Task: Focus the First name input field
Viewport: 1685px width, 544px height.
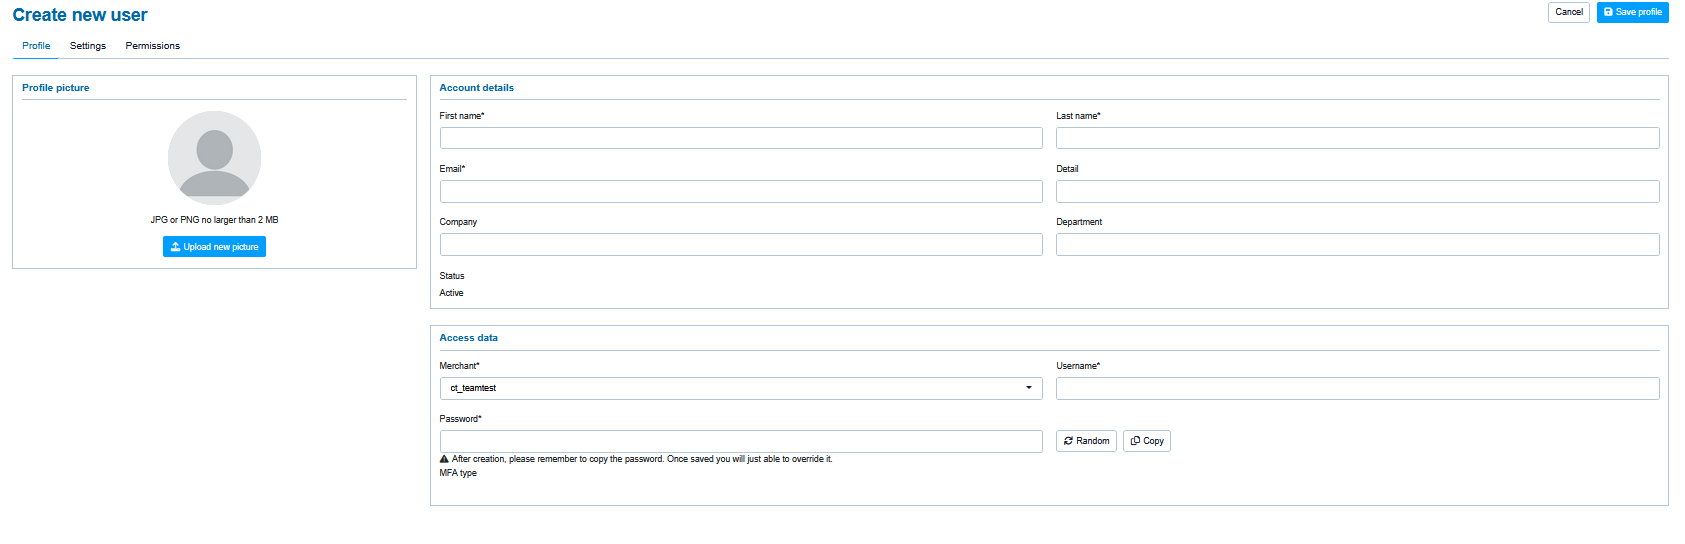Action: pyautogui.click(x=740, y=138)
